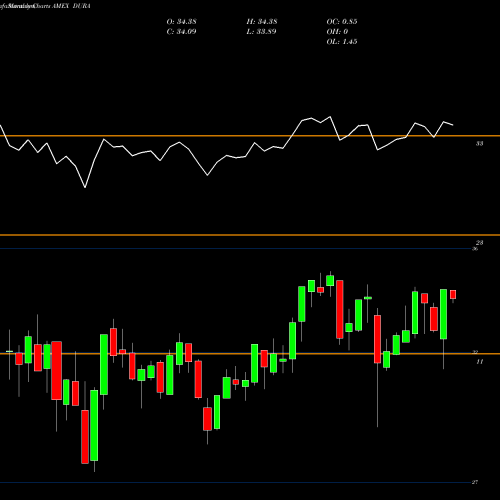Select the high price readout H: 34.38

[x=262, y=22]
